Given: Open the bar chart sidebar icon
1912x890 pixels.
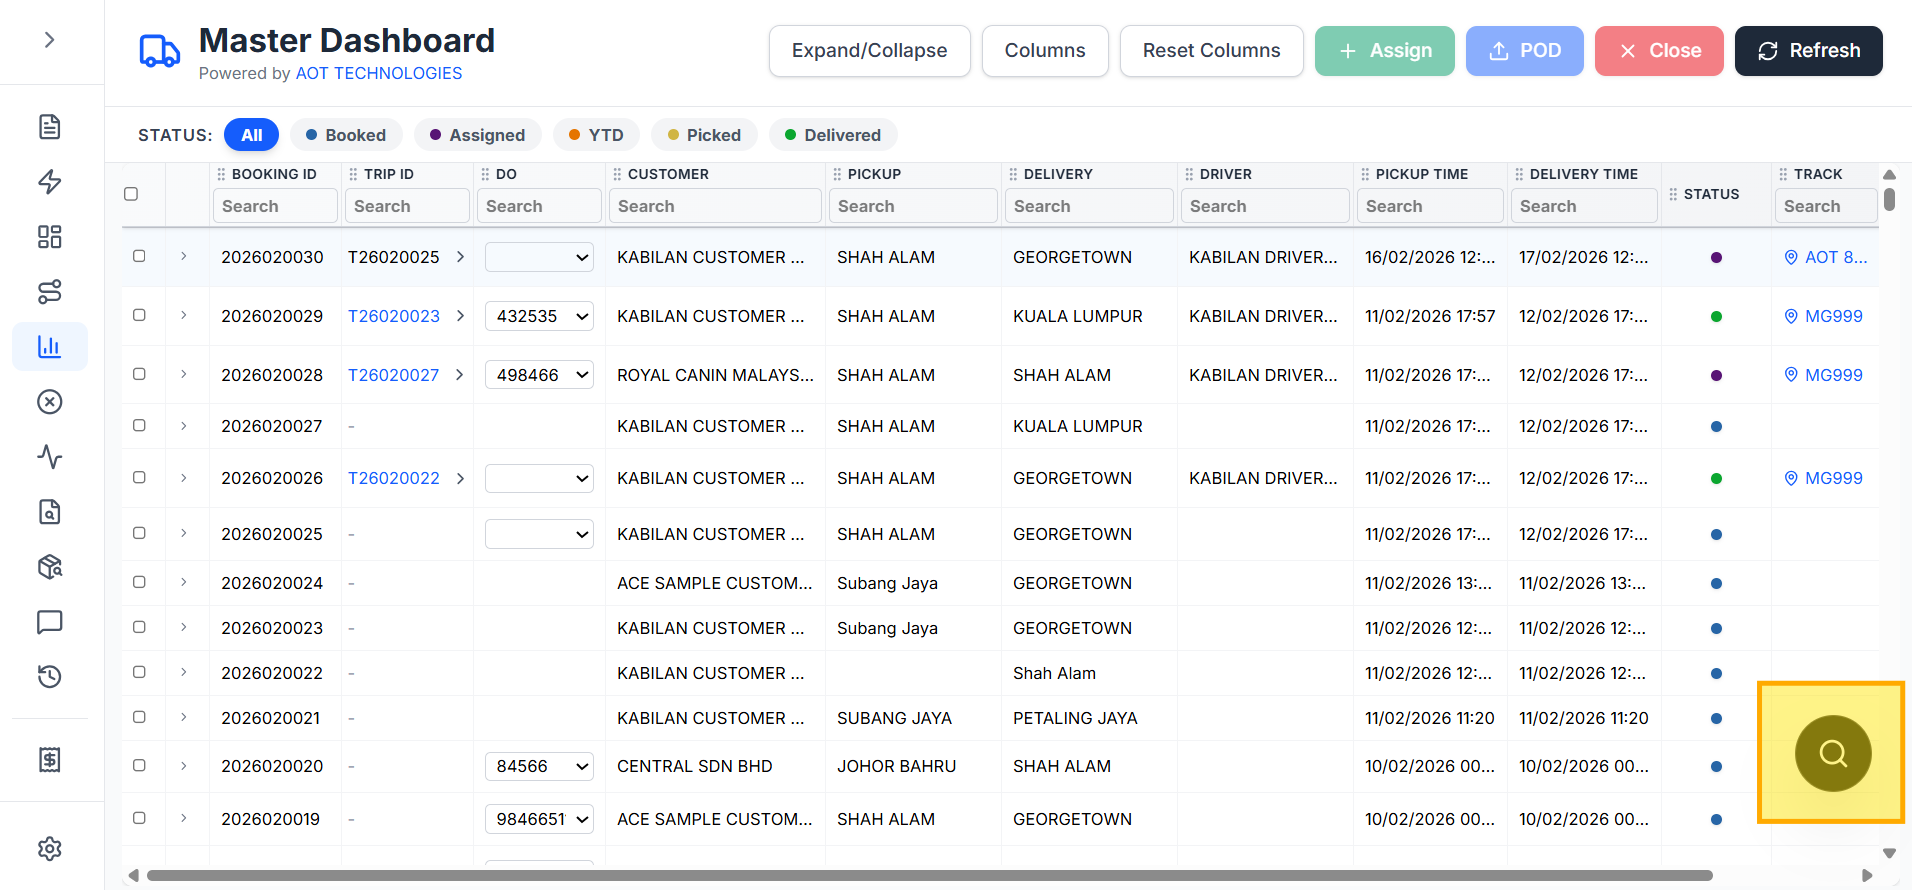Looking at the screenshot, I should 49,347.
